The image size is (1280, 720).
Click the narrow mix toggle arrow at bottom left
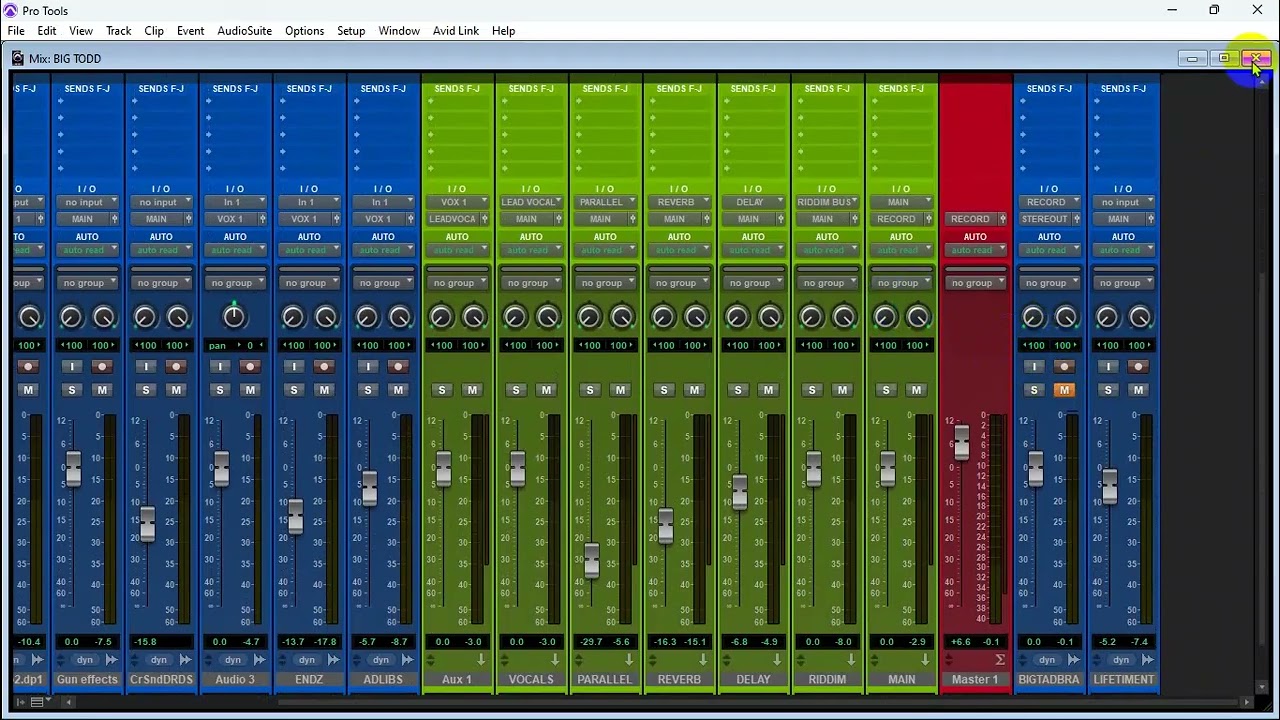tap(20, 702)
